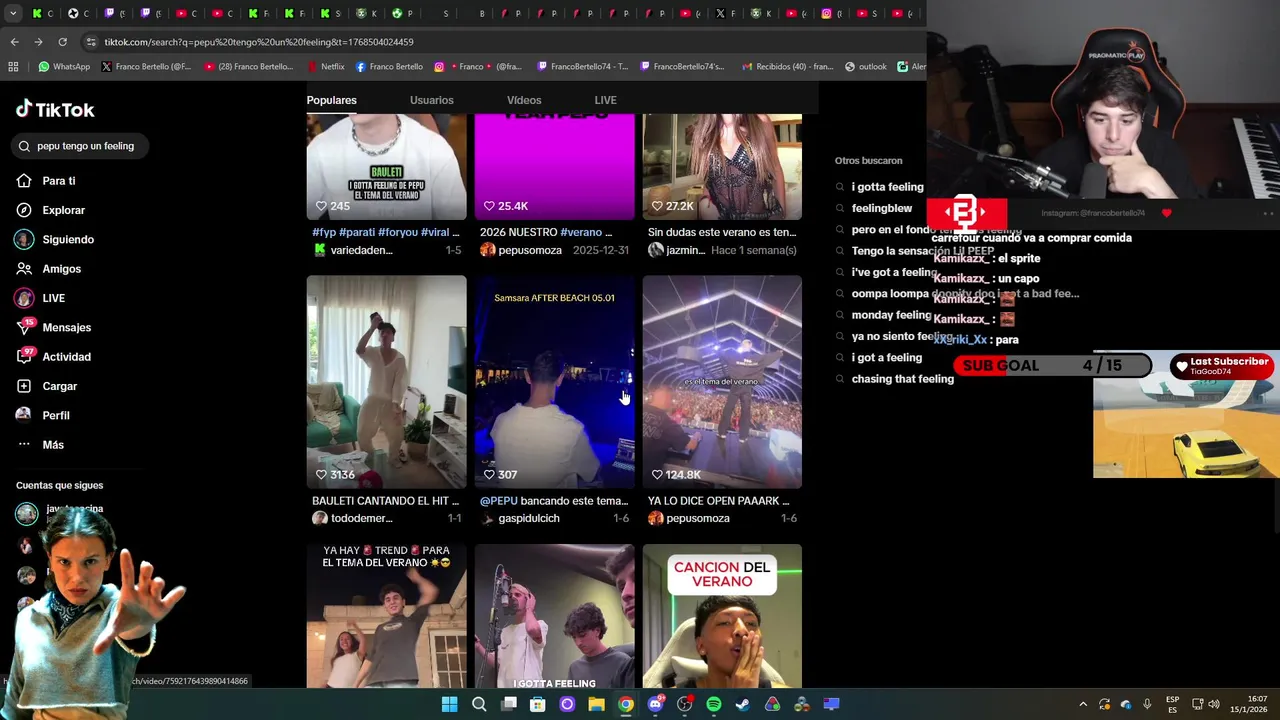Open the outlook bookmark

(866, 67)
